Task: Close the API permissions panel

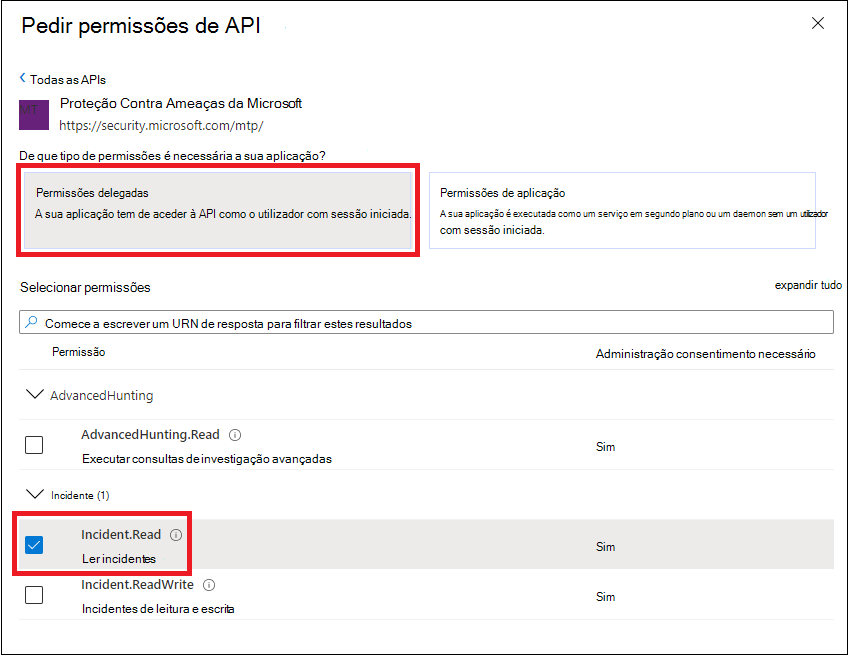Action: (x=818, y=23)
